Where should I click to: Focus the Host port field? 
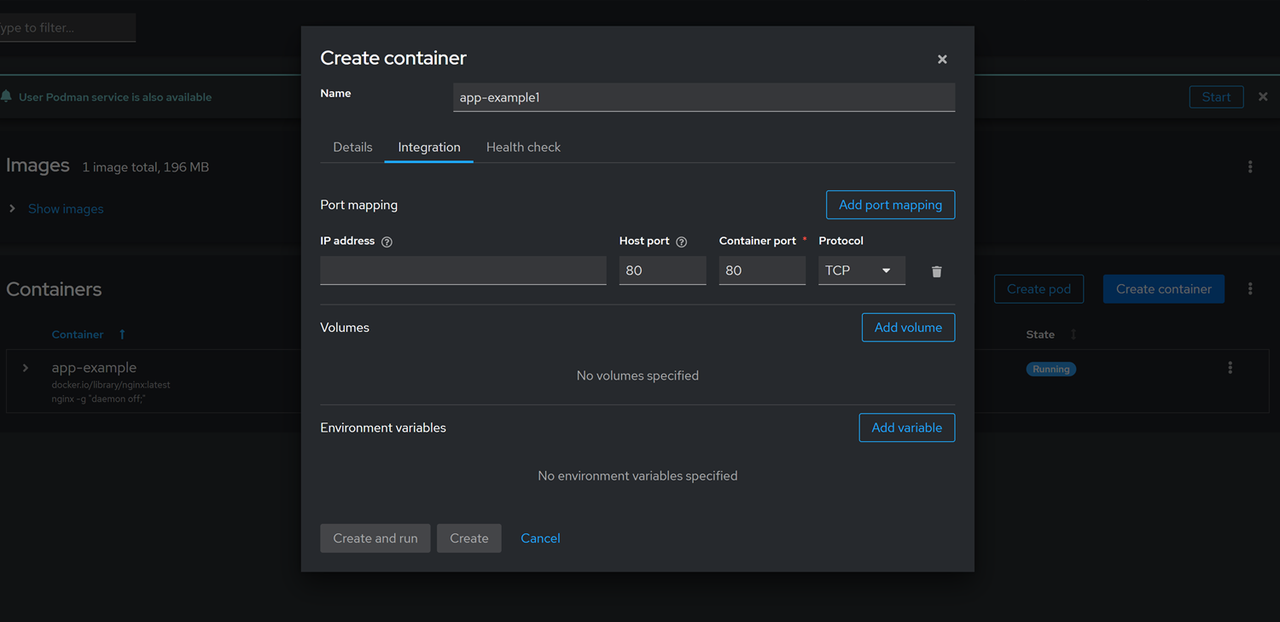click(662, 270)
